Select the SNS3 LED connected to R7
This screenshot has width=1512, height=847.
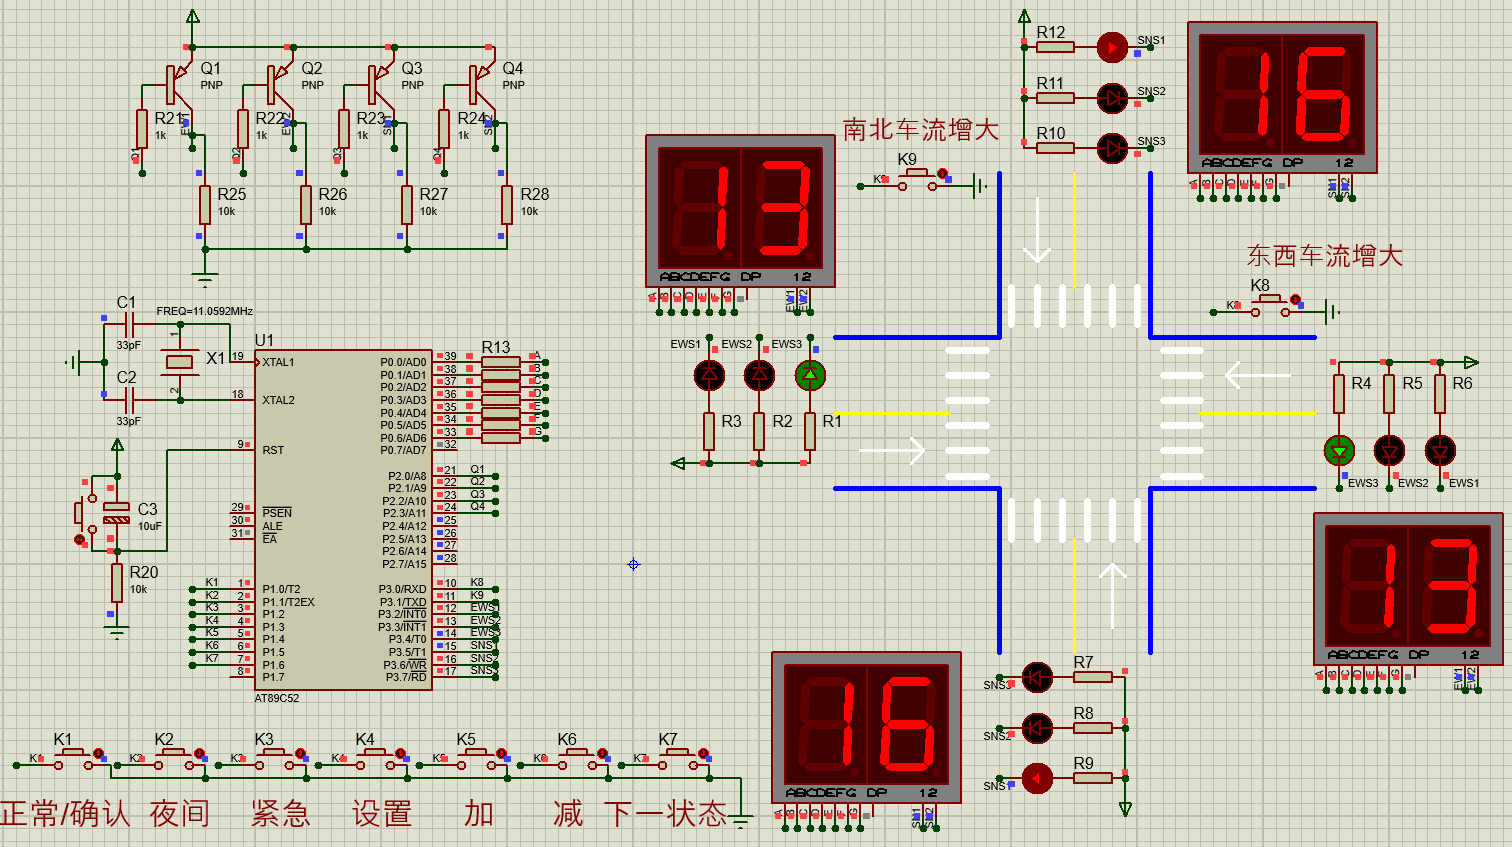pyautogui.click(x=1037, y=677)
